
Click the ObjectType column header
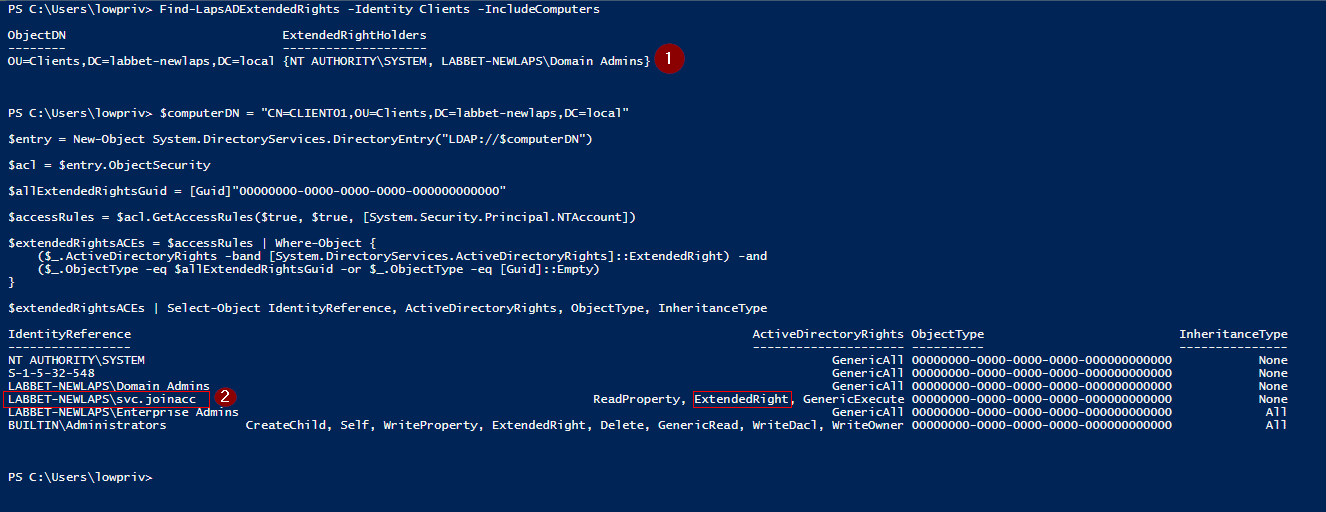tap(947, 334)
